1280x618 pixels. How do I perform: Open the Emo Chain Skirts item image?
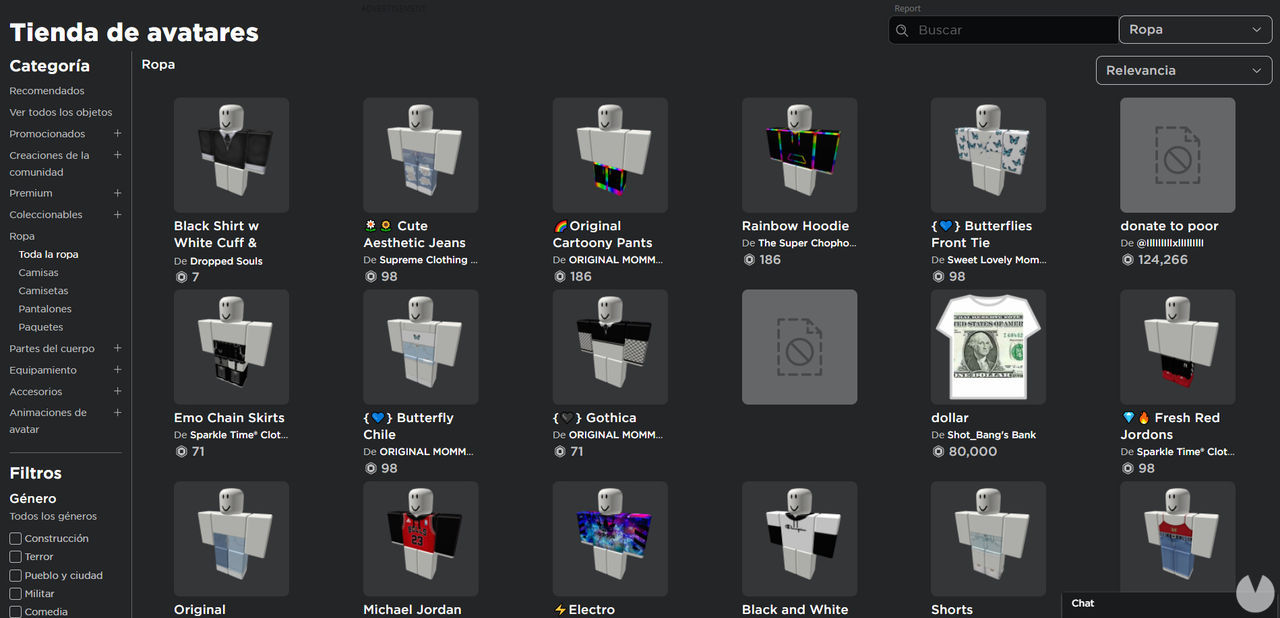pos(231,347)
